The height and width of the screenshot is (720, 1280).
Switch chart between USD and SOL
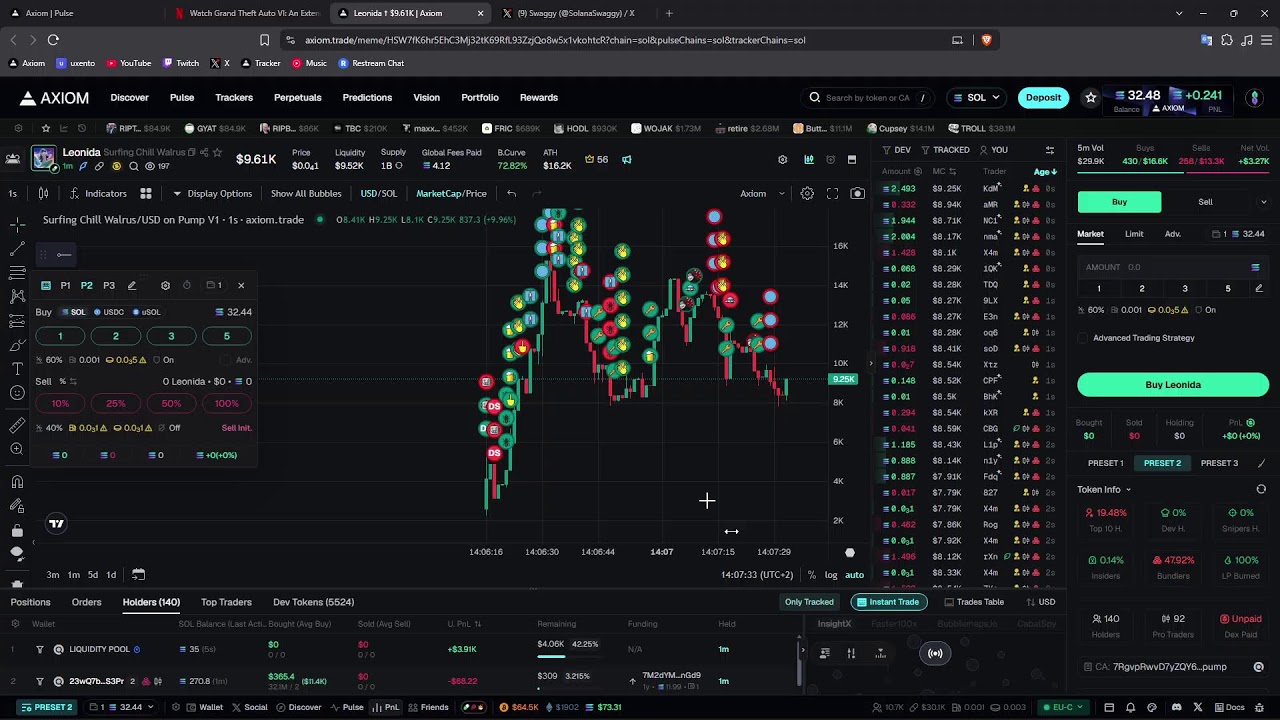coord(378,193)
